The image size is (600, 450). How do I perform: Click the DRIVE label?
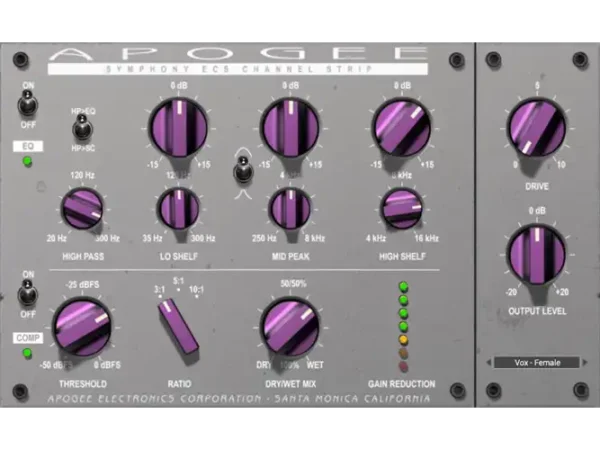(x=537, y=186)
